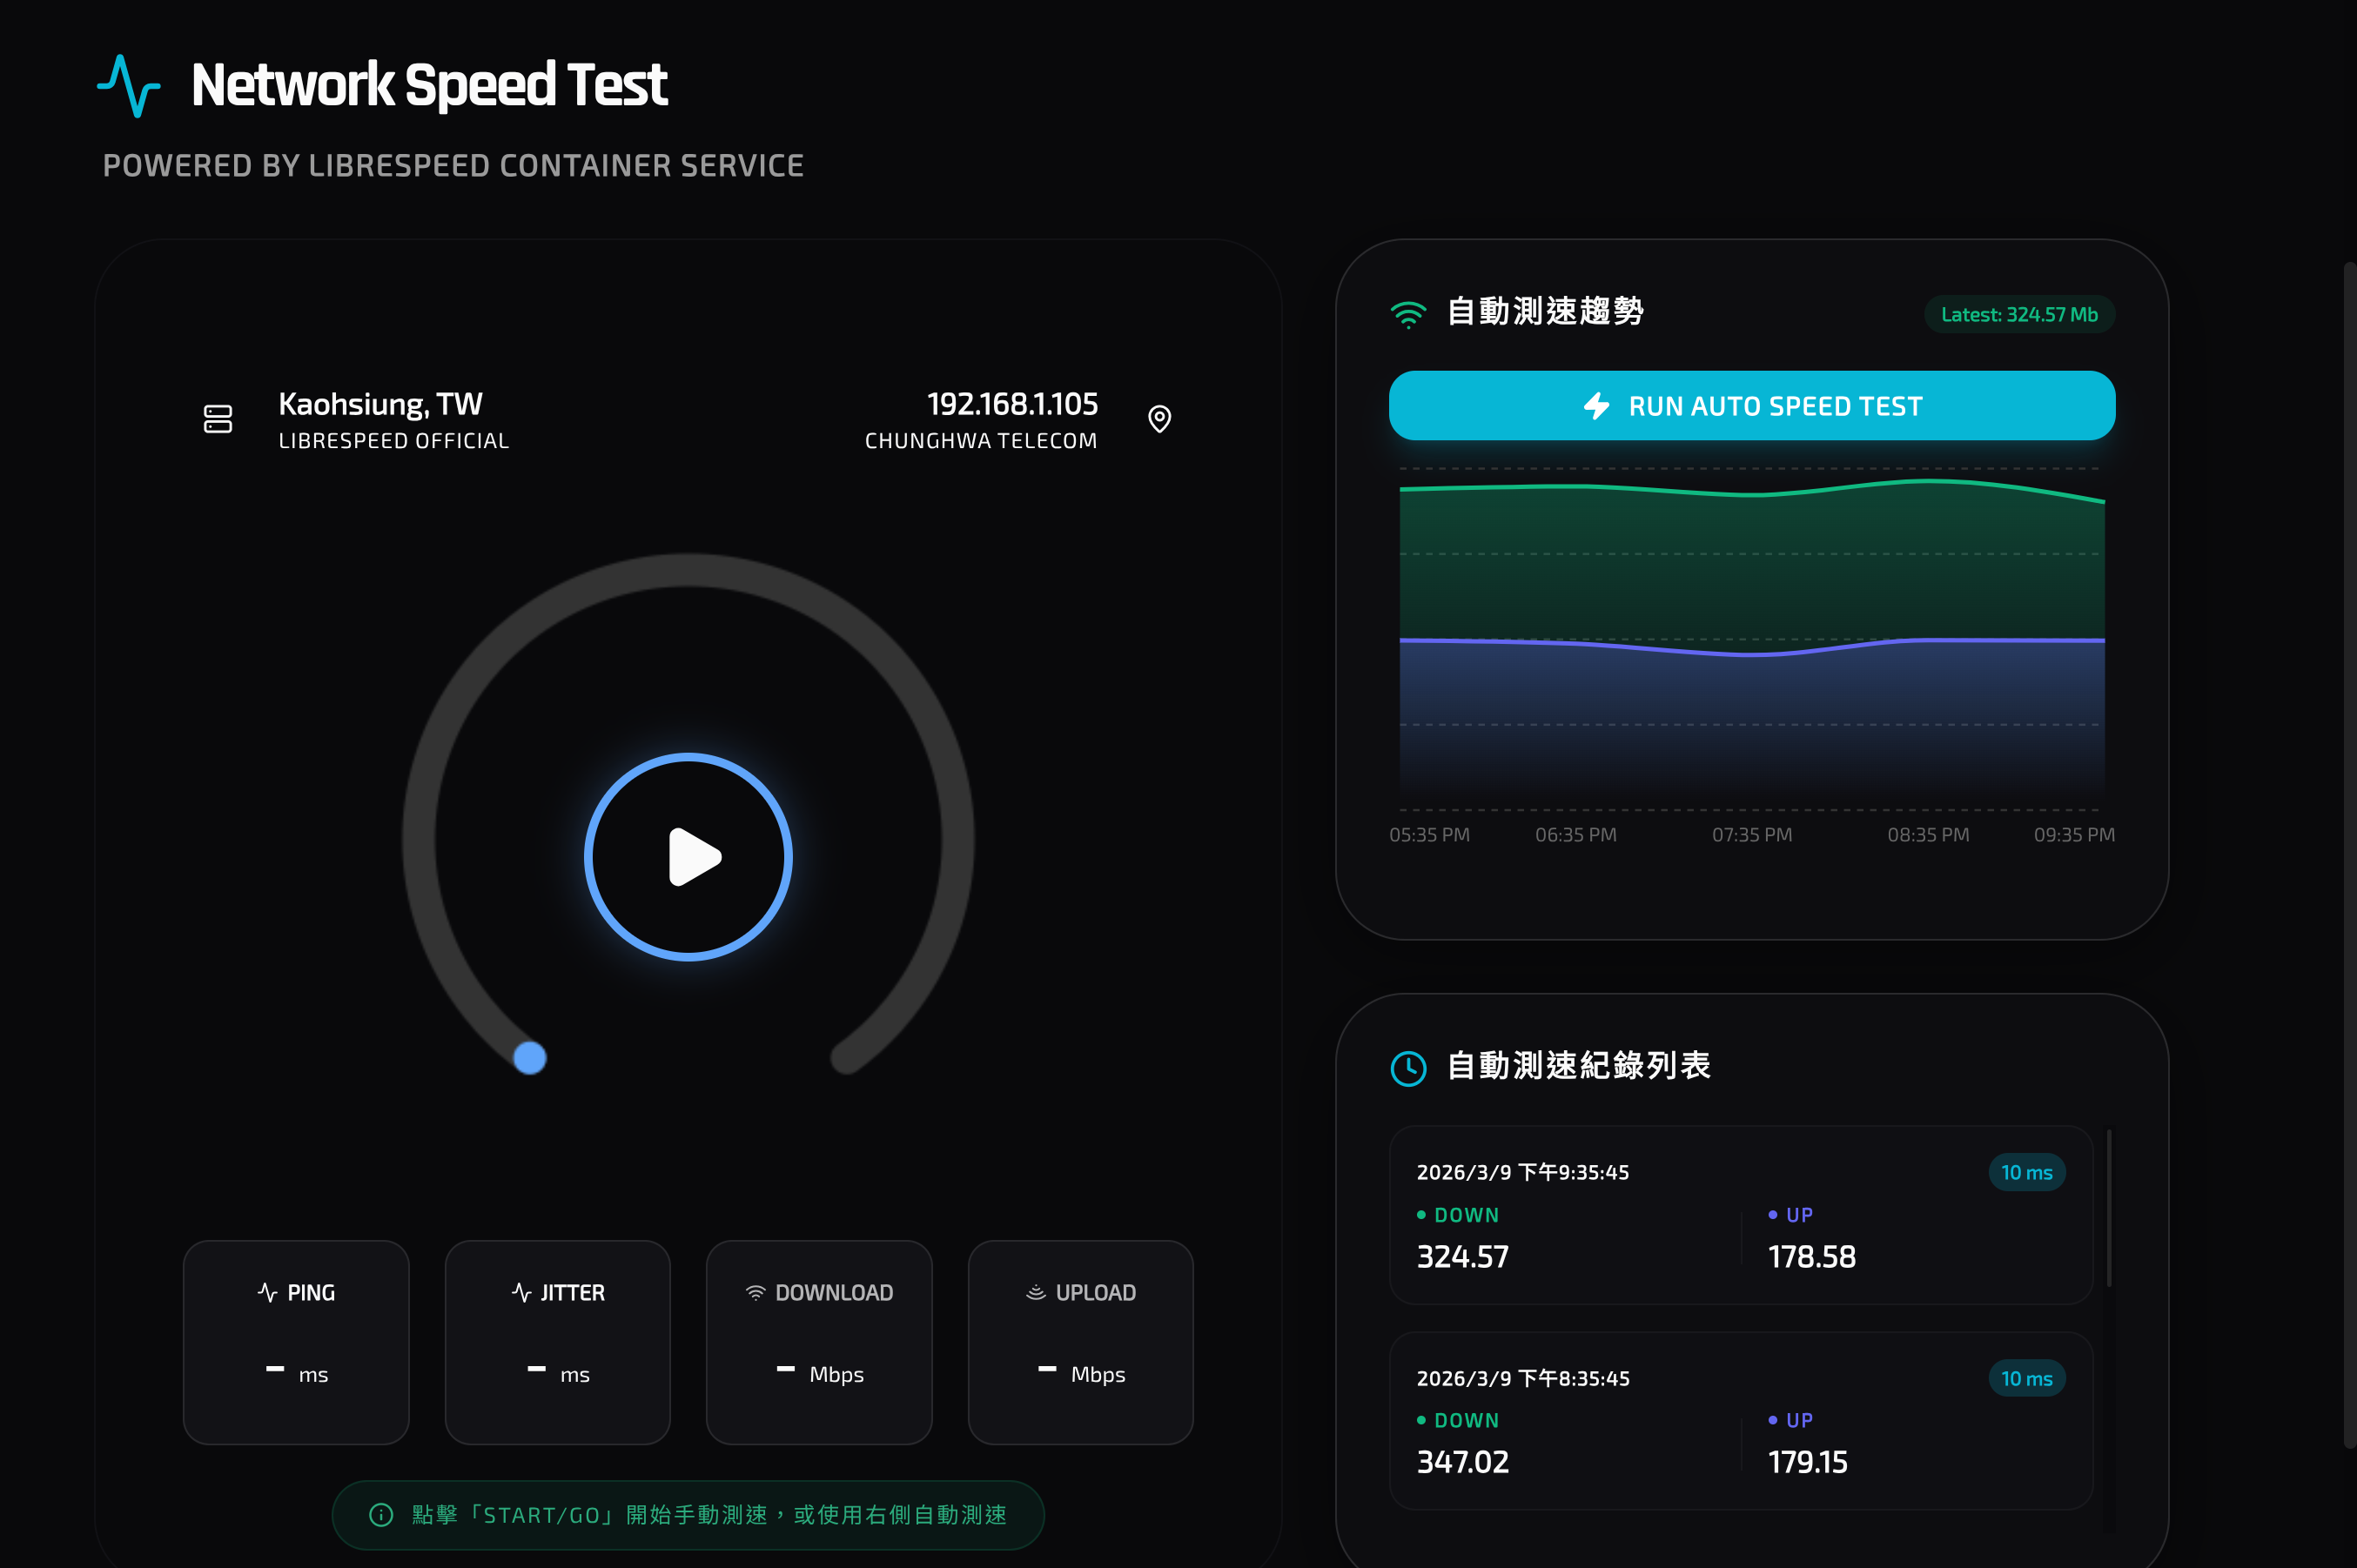The width and height of the screenshot is (2357, 1568).
Task: Click the 08:35 PM chart axis label
Action: 1928,835
